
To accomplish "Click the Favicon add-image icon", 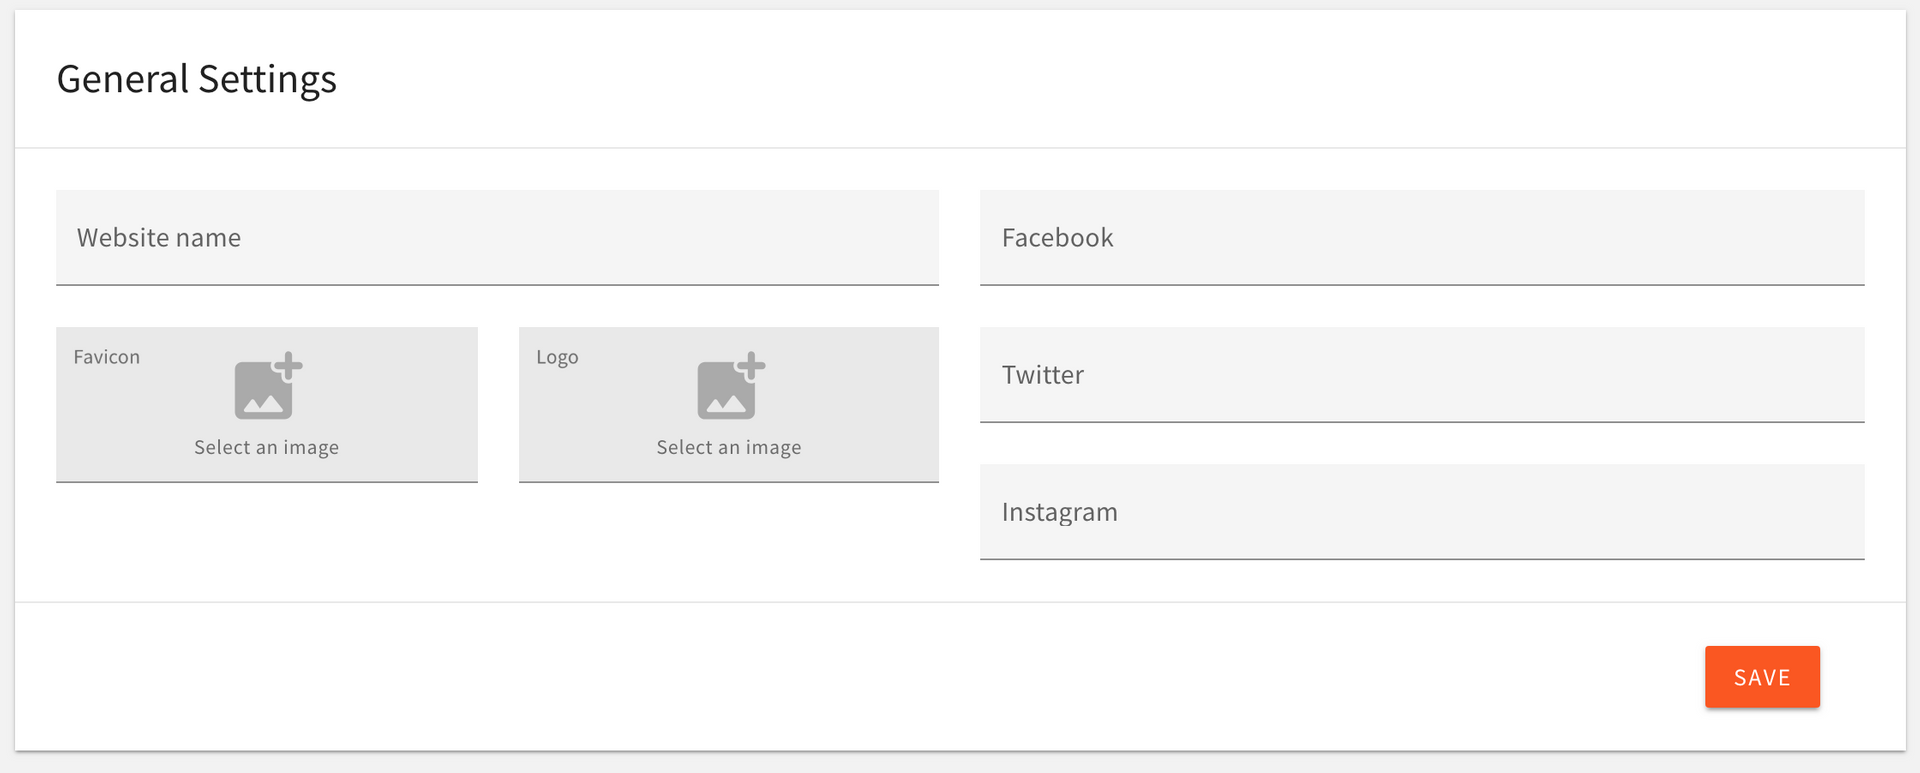I will [x=266, y=387].
